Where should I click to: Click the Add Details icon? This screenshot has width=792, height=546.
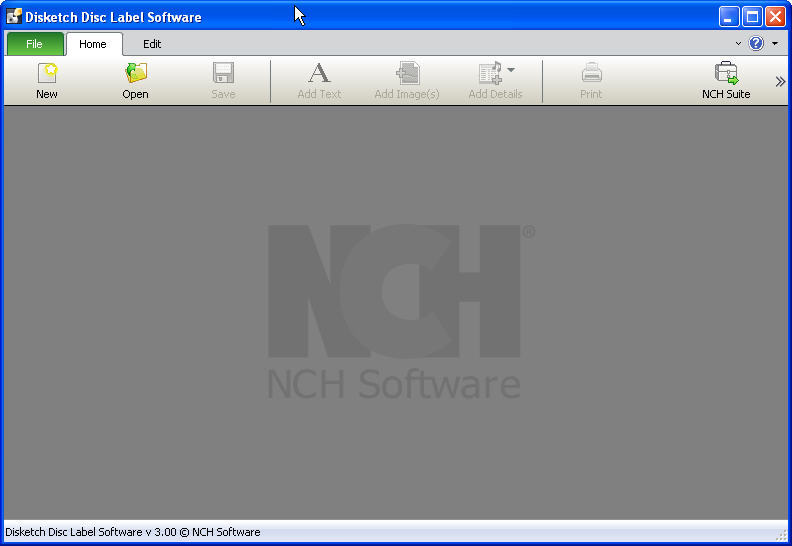490,73
